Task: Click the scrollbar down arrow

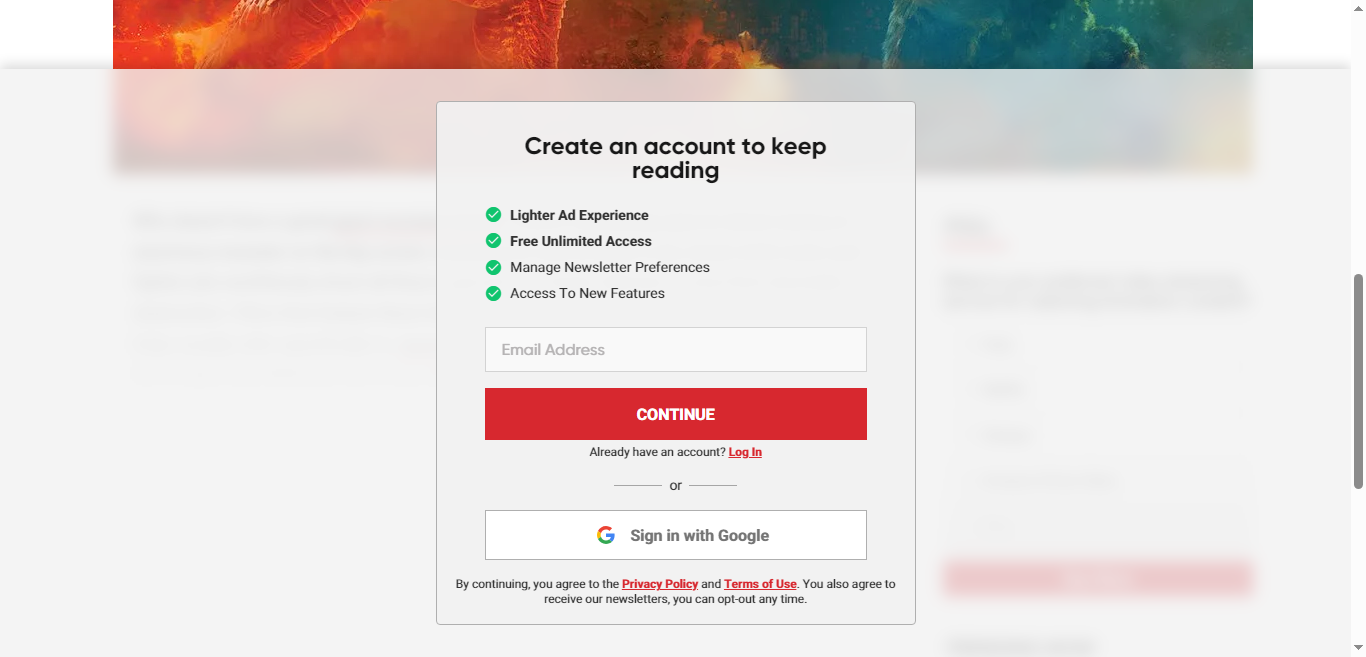Action: [x=1358, y=650]
